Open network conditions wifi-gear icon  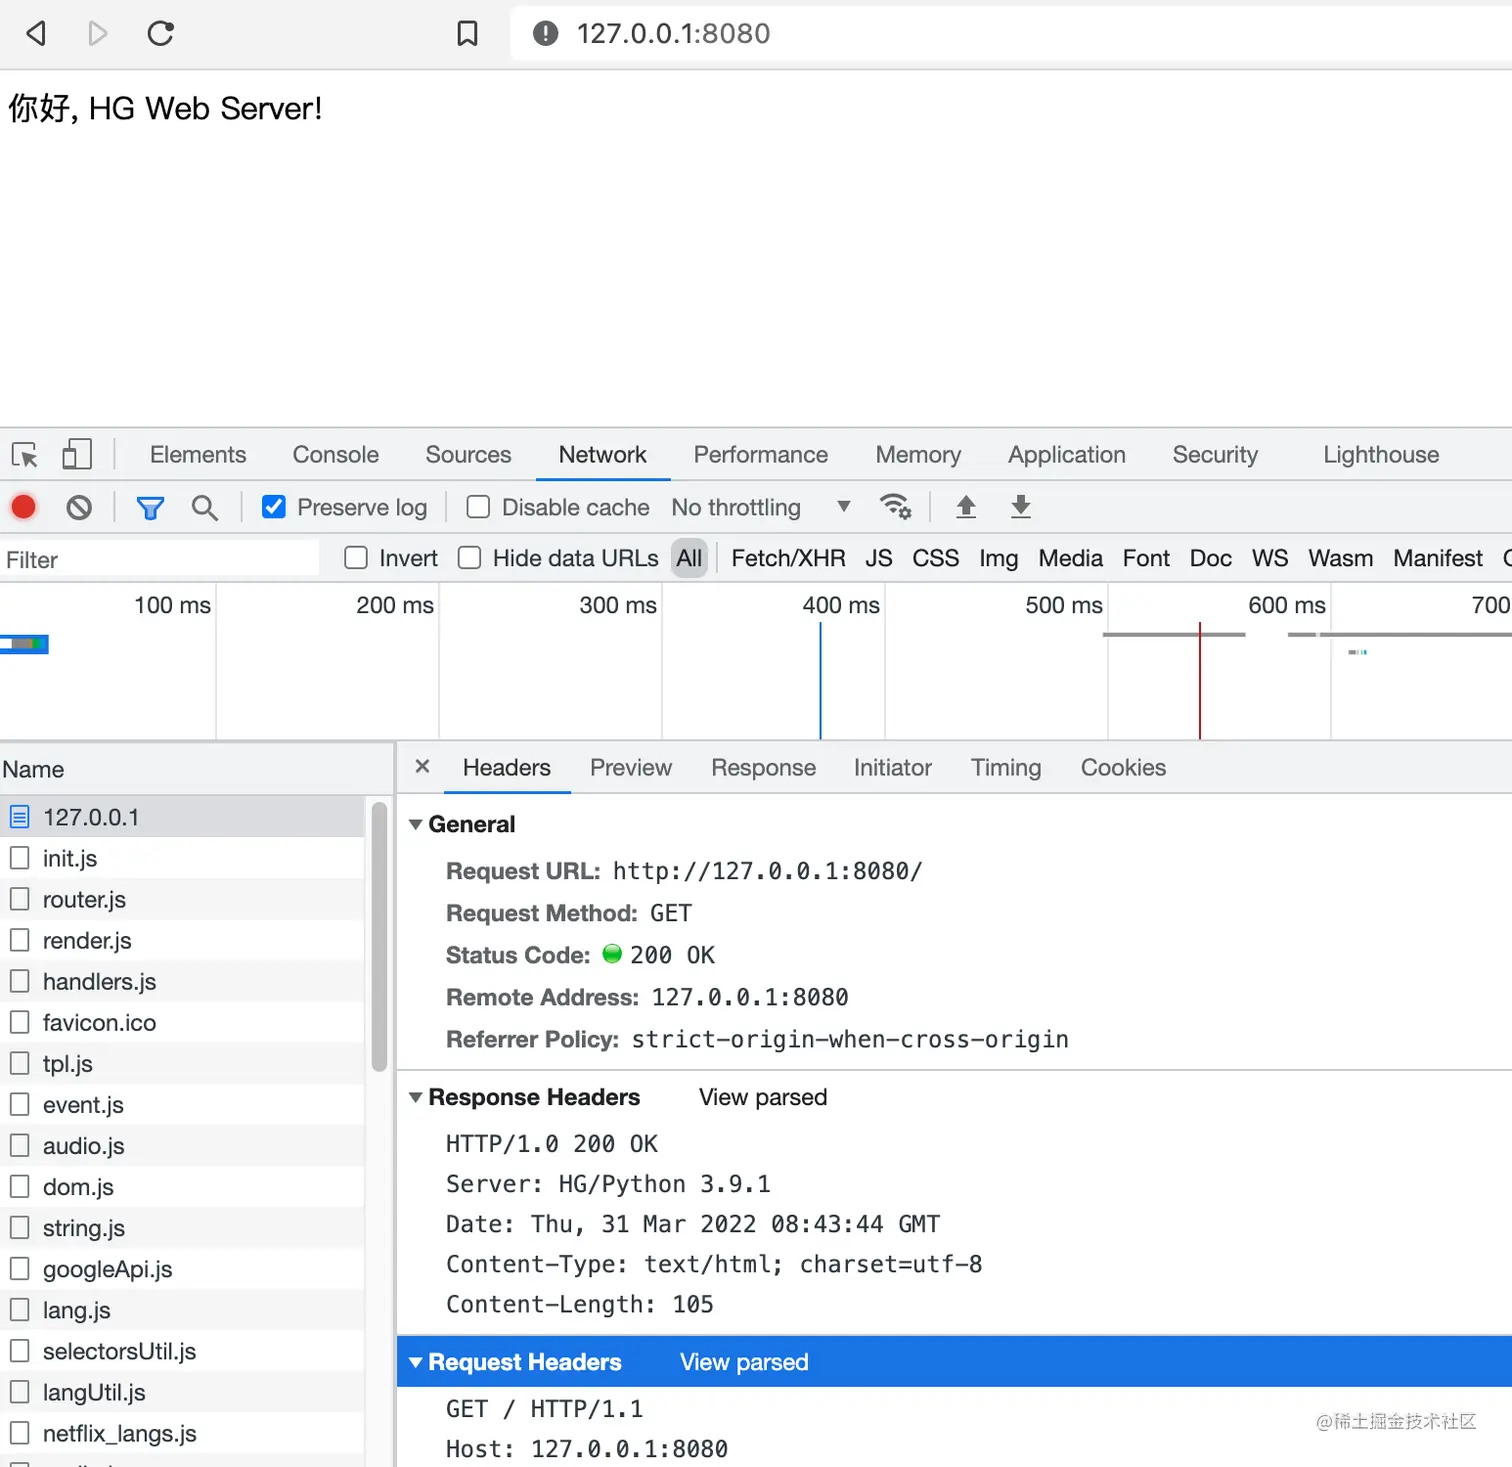895,507
